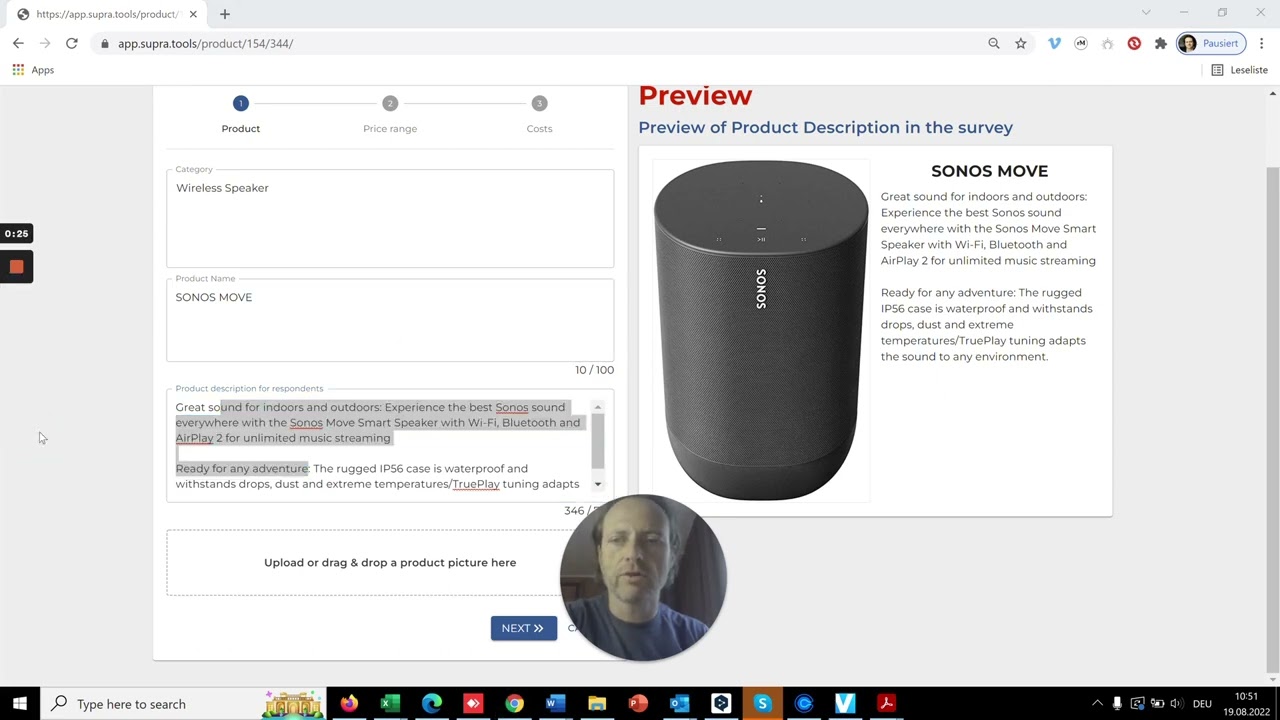Open the volume speaker icon in tray
The image size is (1280, 720).
1175,704
